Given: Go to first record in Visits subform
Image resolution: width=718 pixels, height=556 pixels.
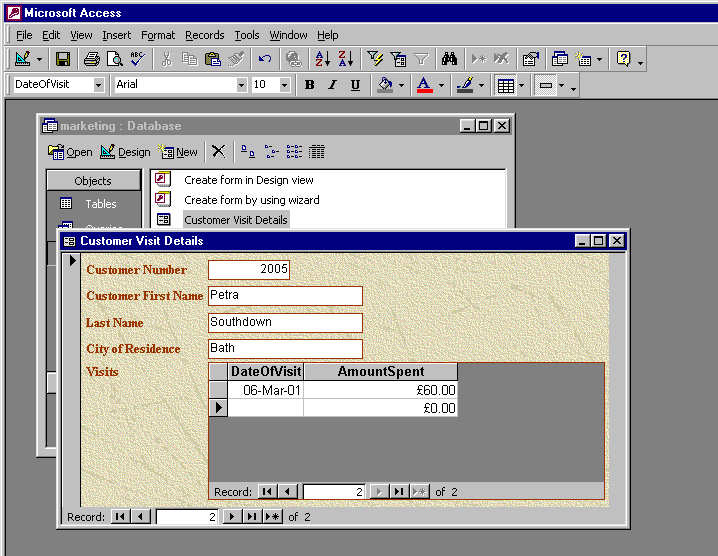Looking at the screenshot, I should pyautogui.click(x=267, y=491).
